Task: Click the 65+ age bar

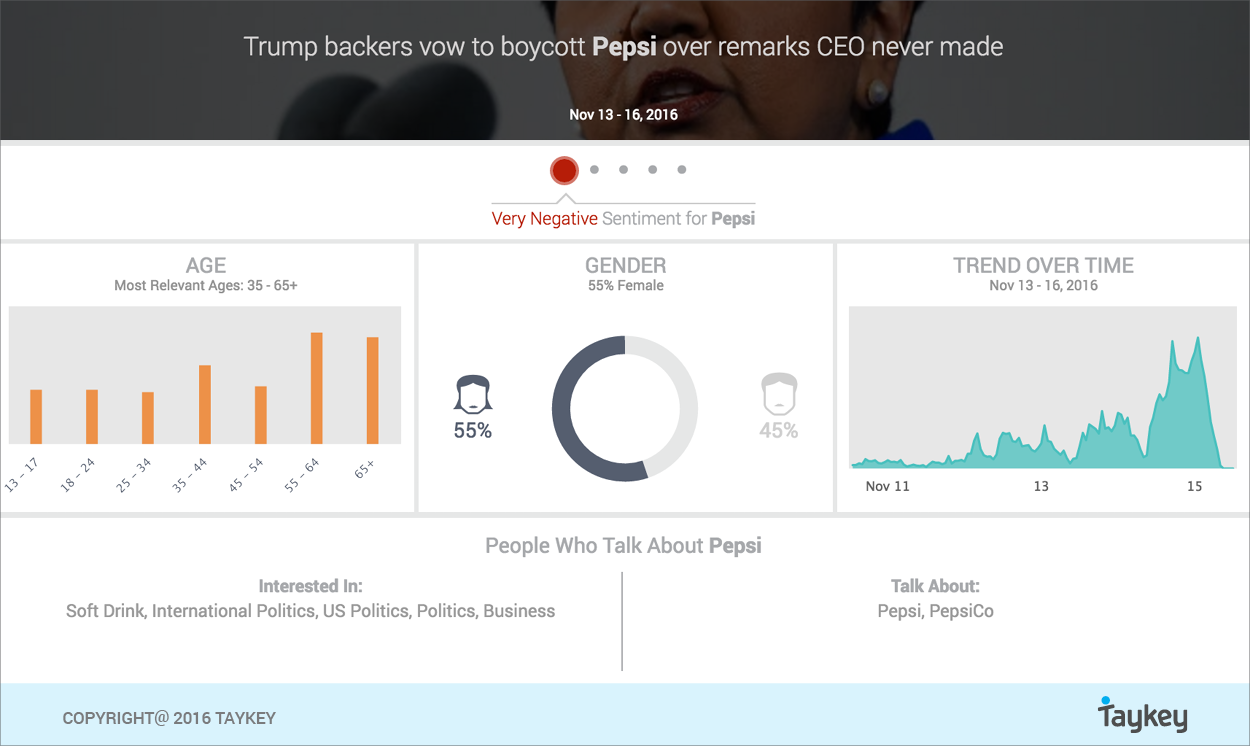Action: click(373, 390)
